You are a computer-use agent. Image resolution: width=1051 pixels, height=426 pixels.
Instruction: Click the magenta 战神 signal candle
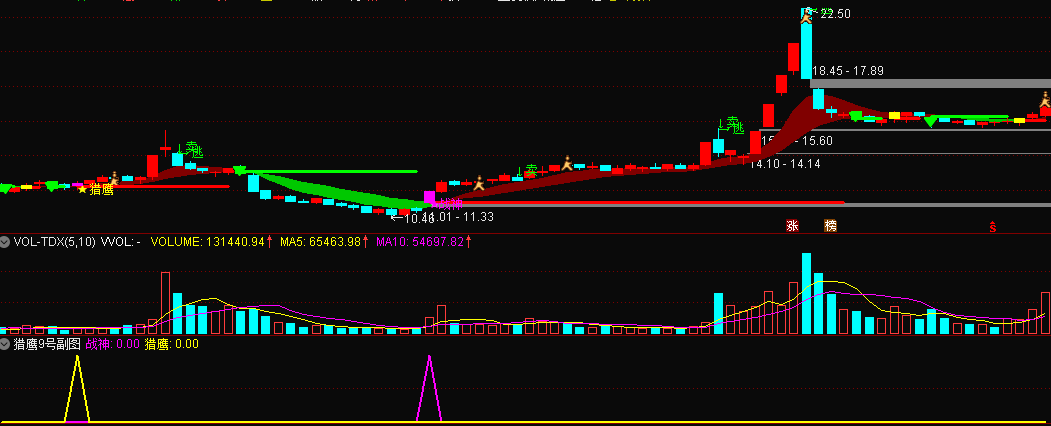point(429,197)
